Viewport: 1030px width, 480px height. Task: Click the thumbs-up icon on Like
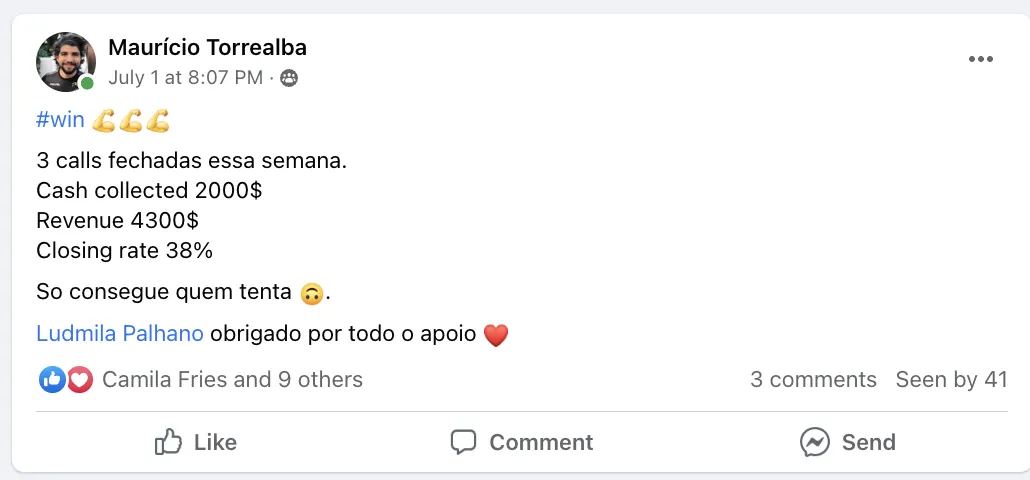tap(168, 442)
